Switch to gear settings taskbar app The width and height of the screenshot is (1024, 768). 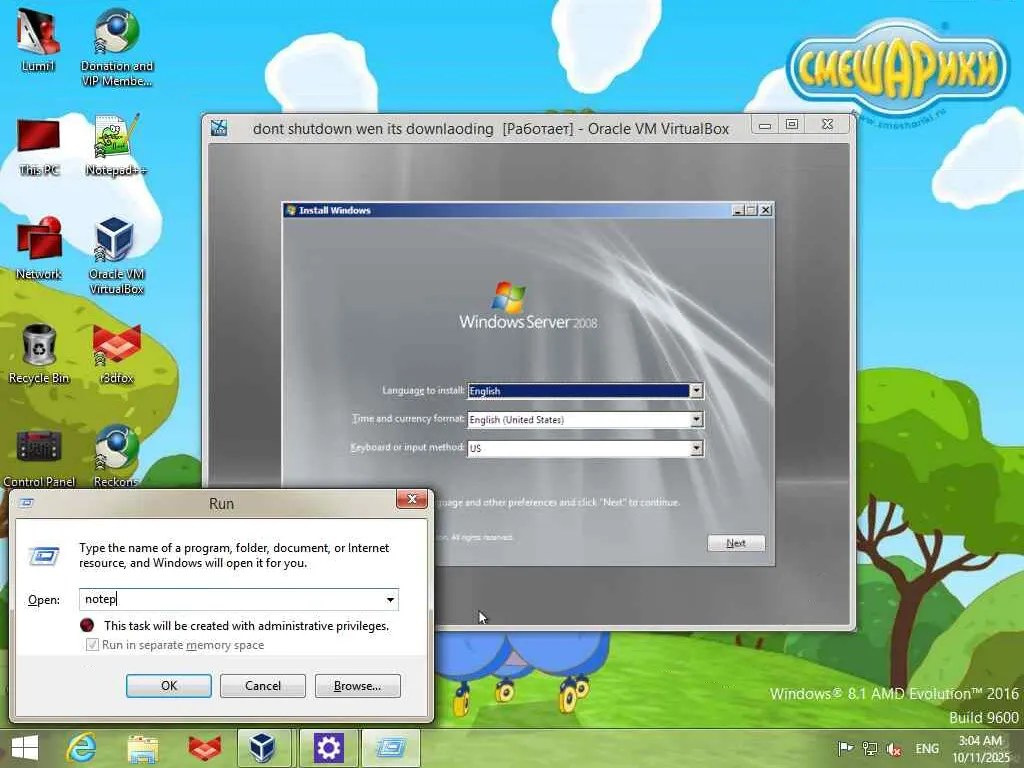[x=328, y=748]
